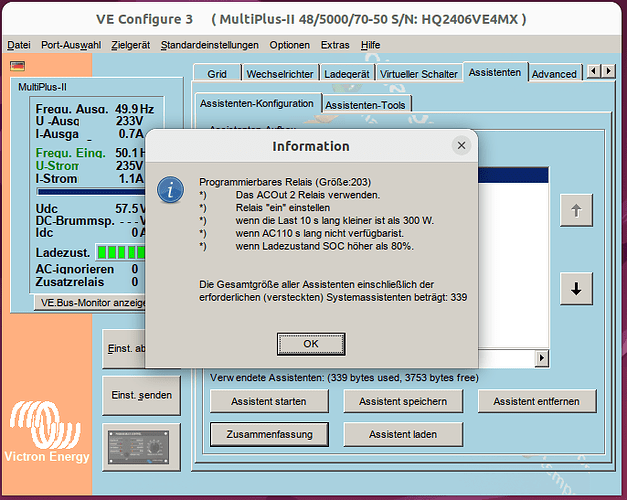Select the Assistenten-Konfiguration sub-tab
Screen dimensions: 627x500
click(257, 103)
